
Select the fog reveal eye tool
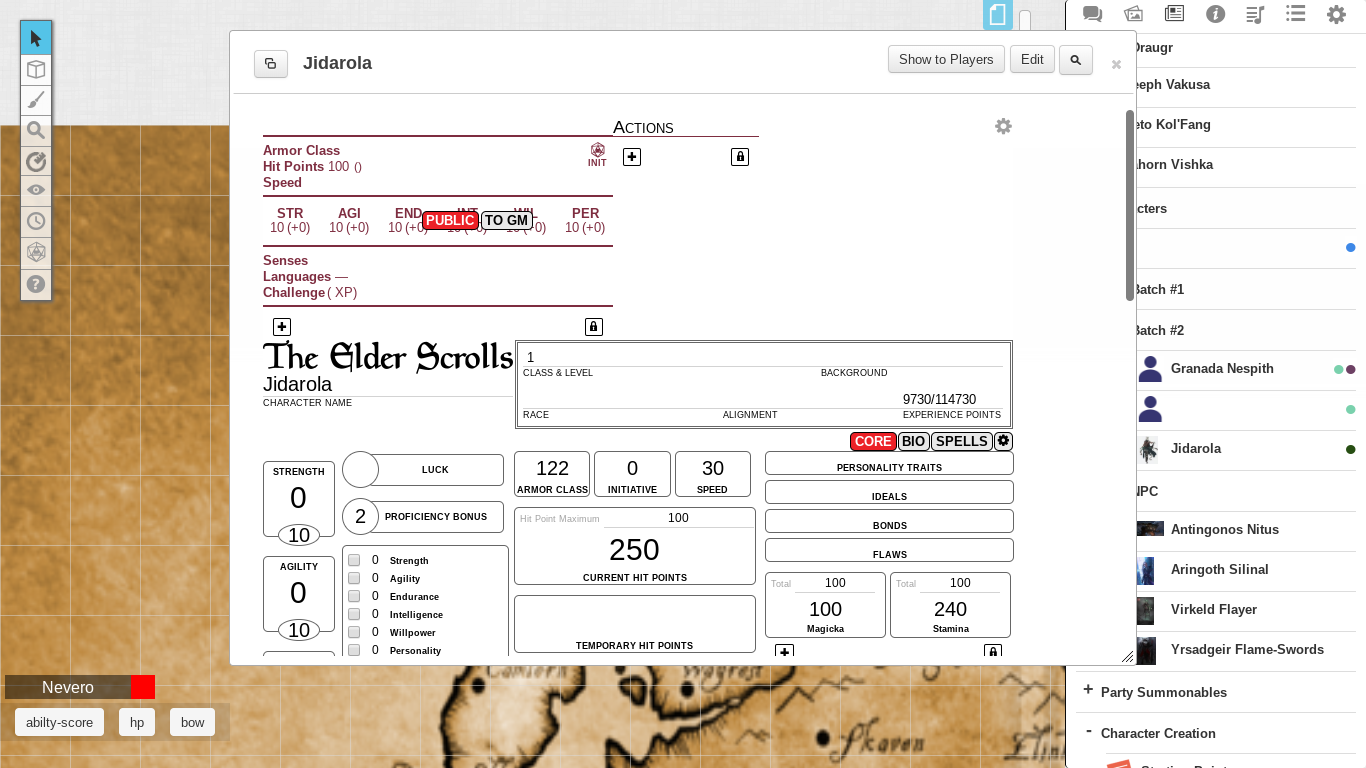[x=36, y=190]
